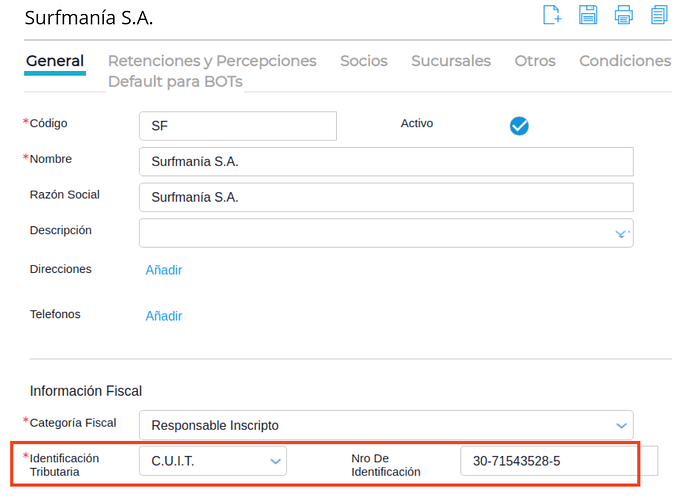689x499 pixels.
Task: Click Añadir next to Direcciones
Action: 164,270
